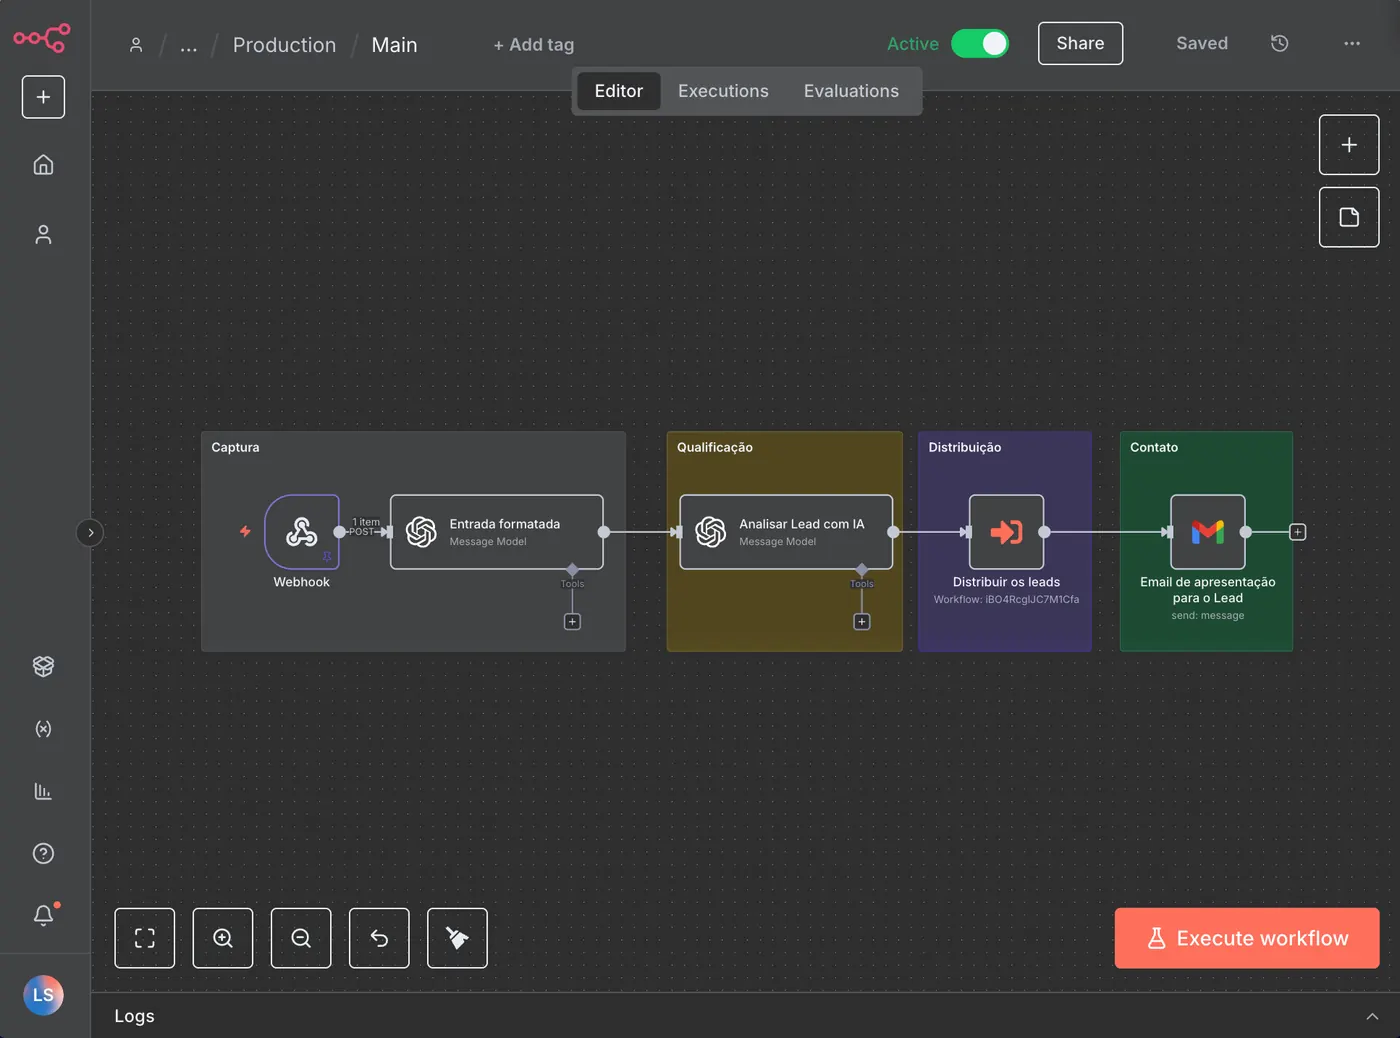This screenshot has width=1400, height=1038.
Task: Select Distribuir os leads node
Action: click(1007, 532)
